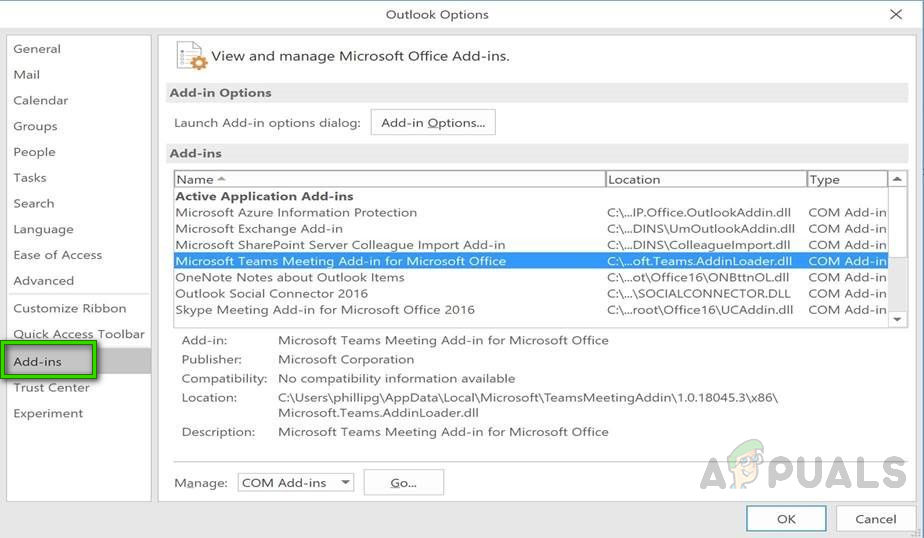The image size is (924, 538).
Task: Open Quick Access Toolbar settings
Action: point(79,335)
